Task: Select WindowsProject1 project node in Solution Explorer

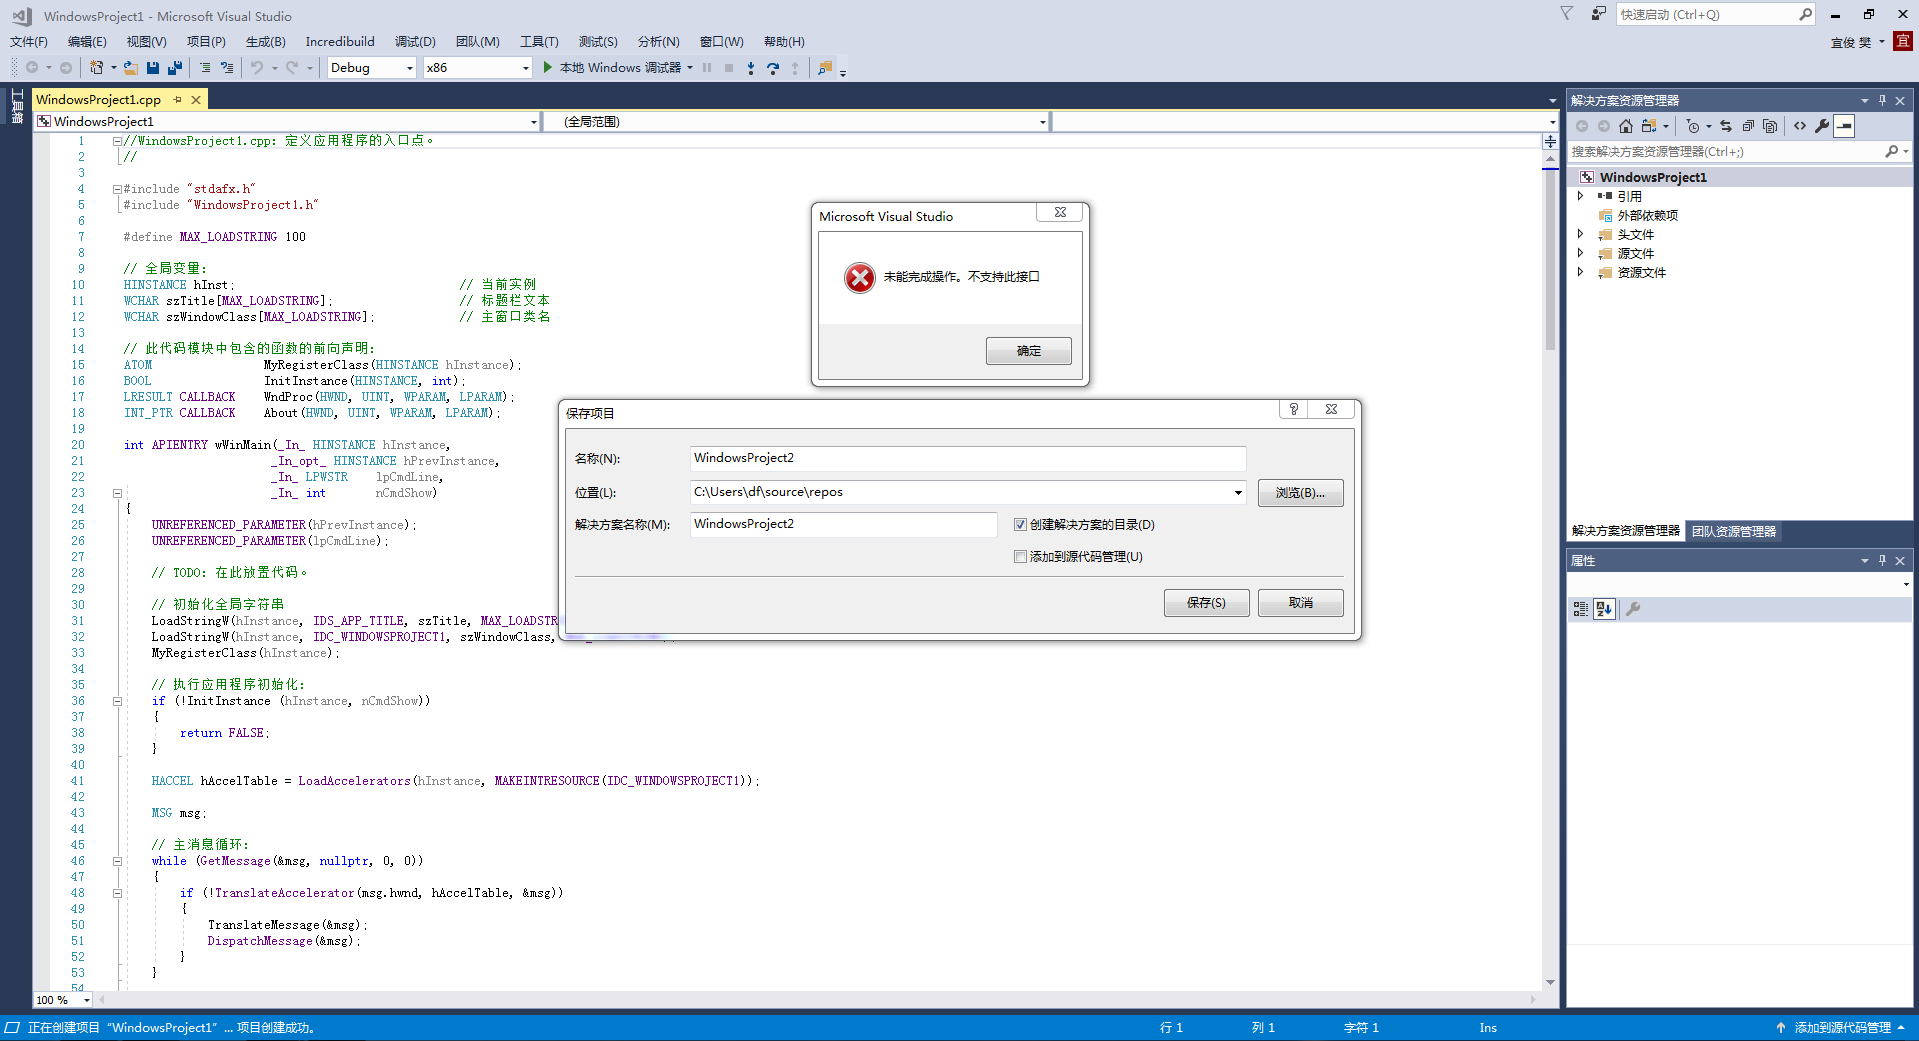Action: (1653, 177)
